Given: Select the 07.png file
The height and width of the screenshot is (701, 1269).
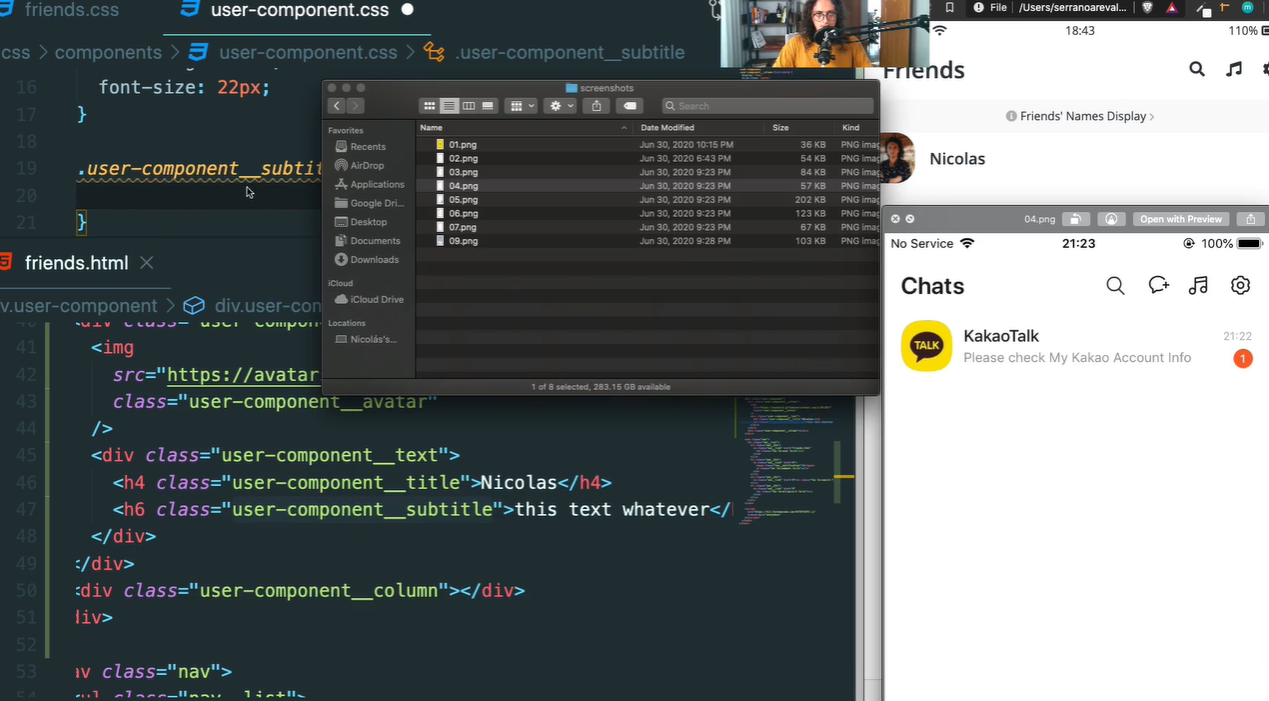Looking at the screenshot, I should click(647, 227).
